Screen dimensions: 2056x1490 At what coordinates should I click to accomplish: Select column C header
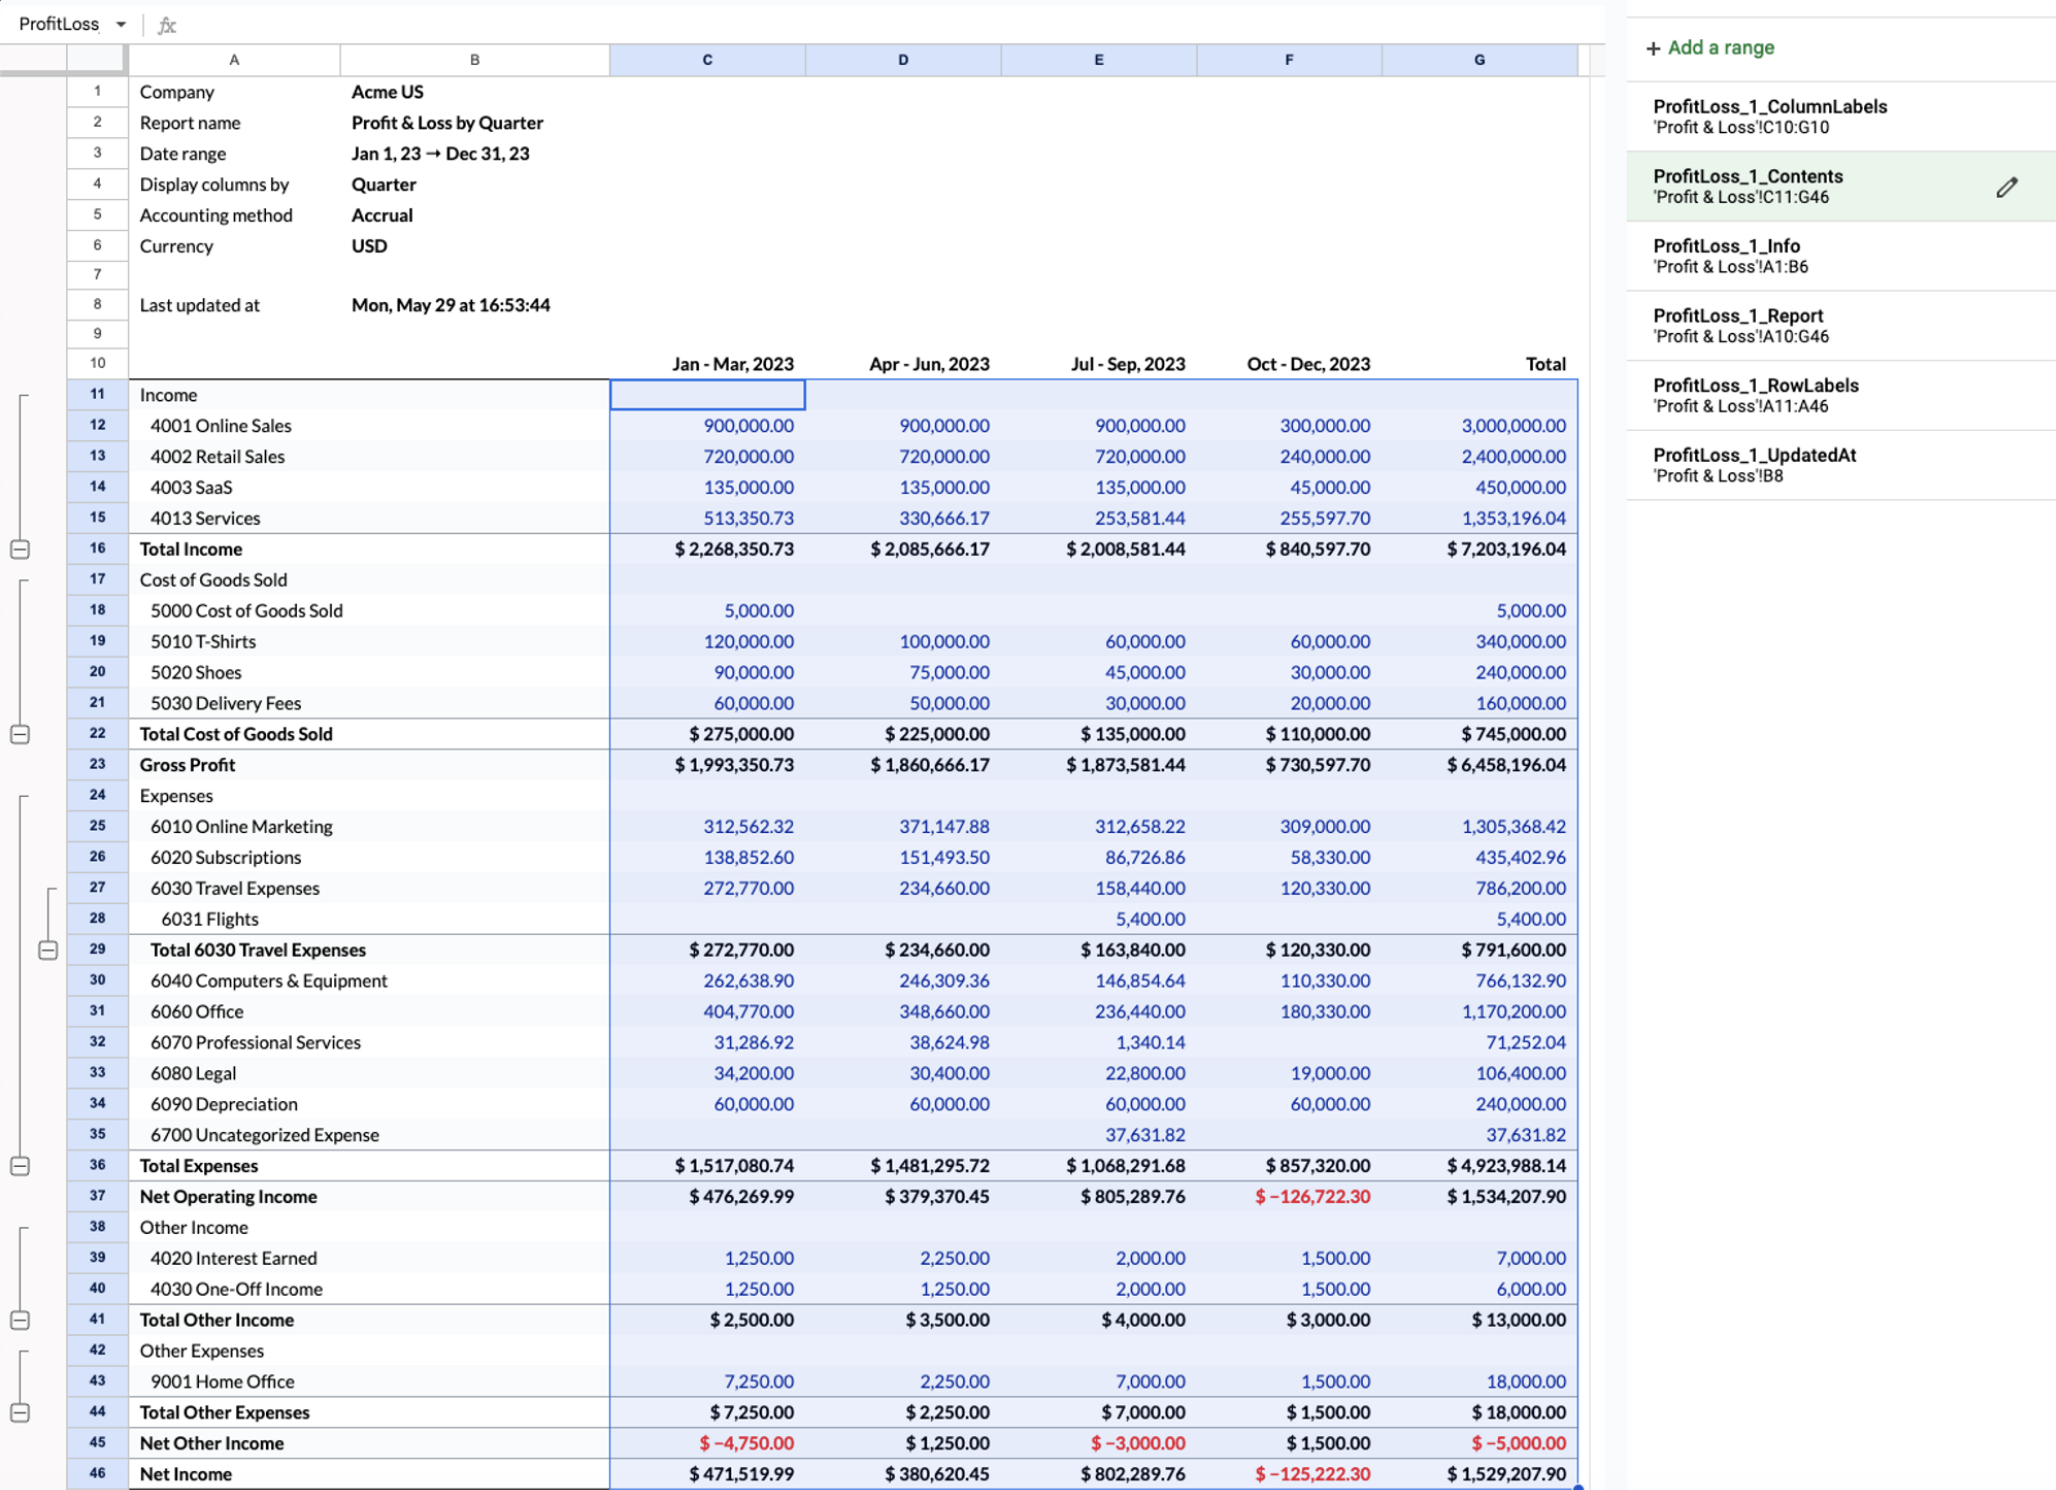(x=707, y=60)
